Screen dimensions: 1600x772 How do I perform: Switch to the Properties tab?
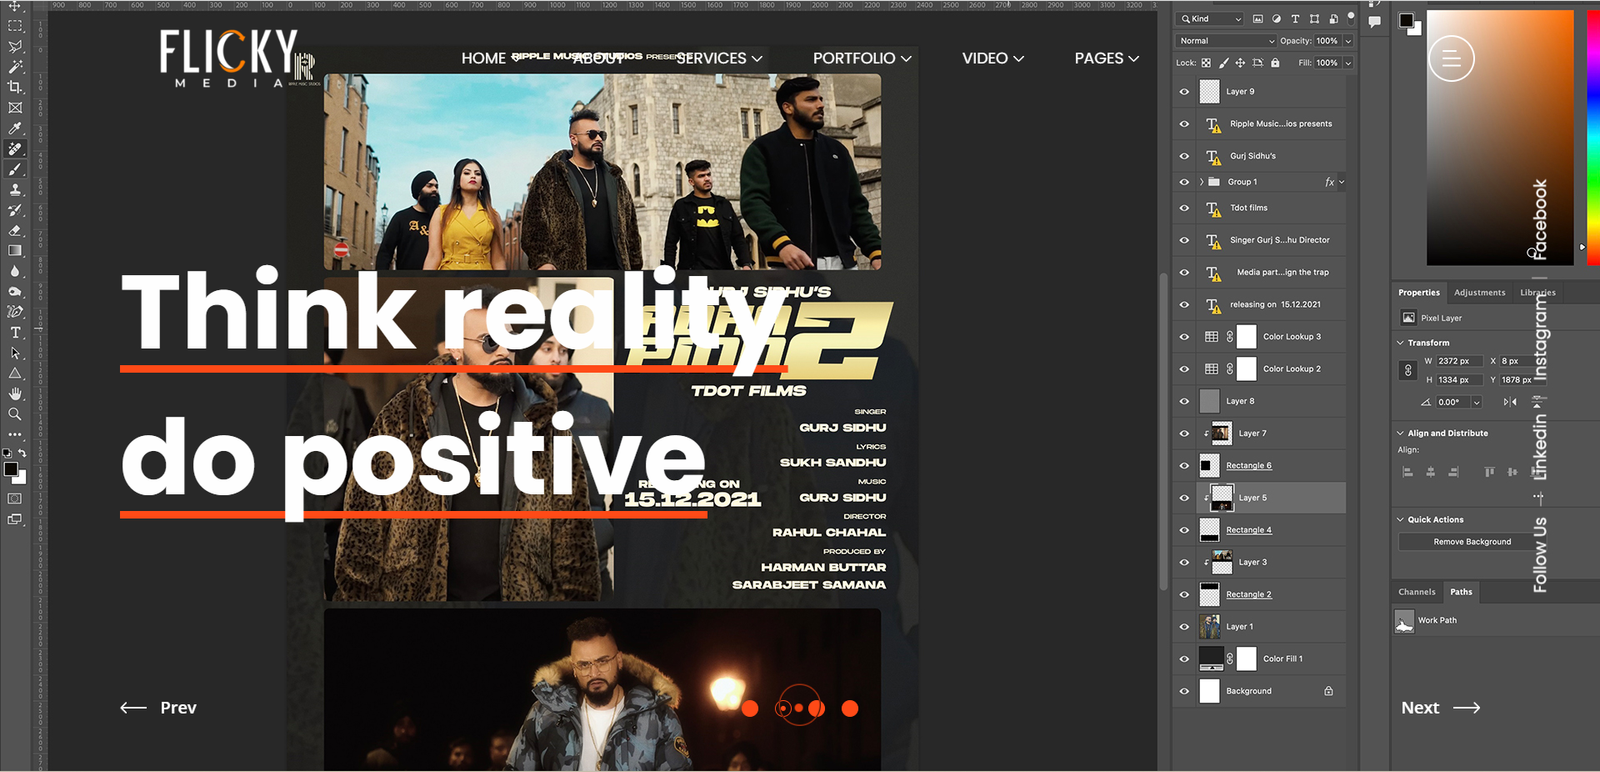(x=1419, y=293)
